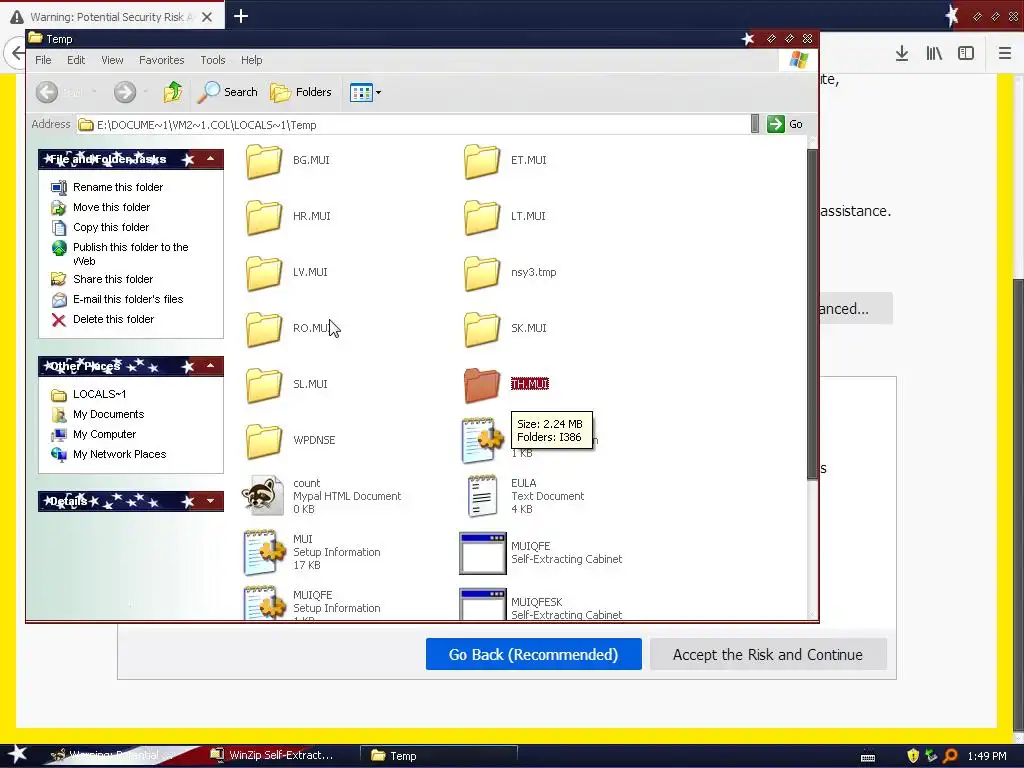This screenshot has width=1024, height=768.
Task: Toggle the Folders tree pane
Action: coord(301,92)
